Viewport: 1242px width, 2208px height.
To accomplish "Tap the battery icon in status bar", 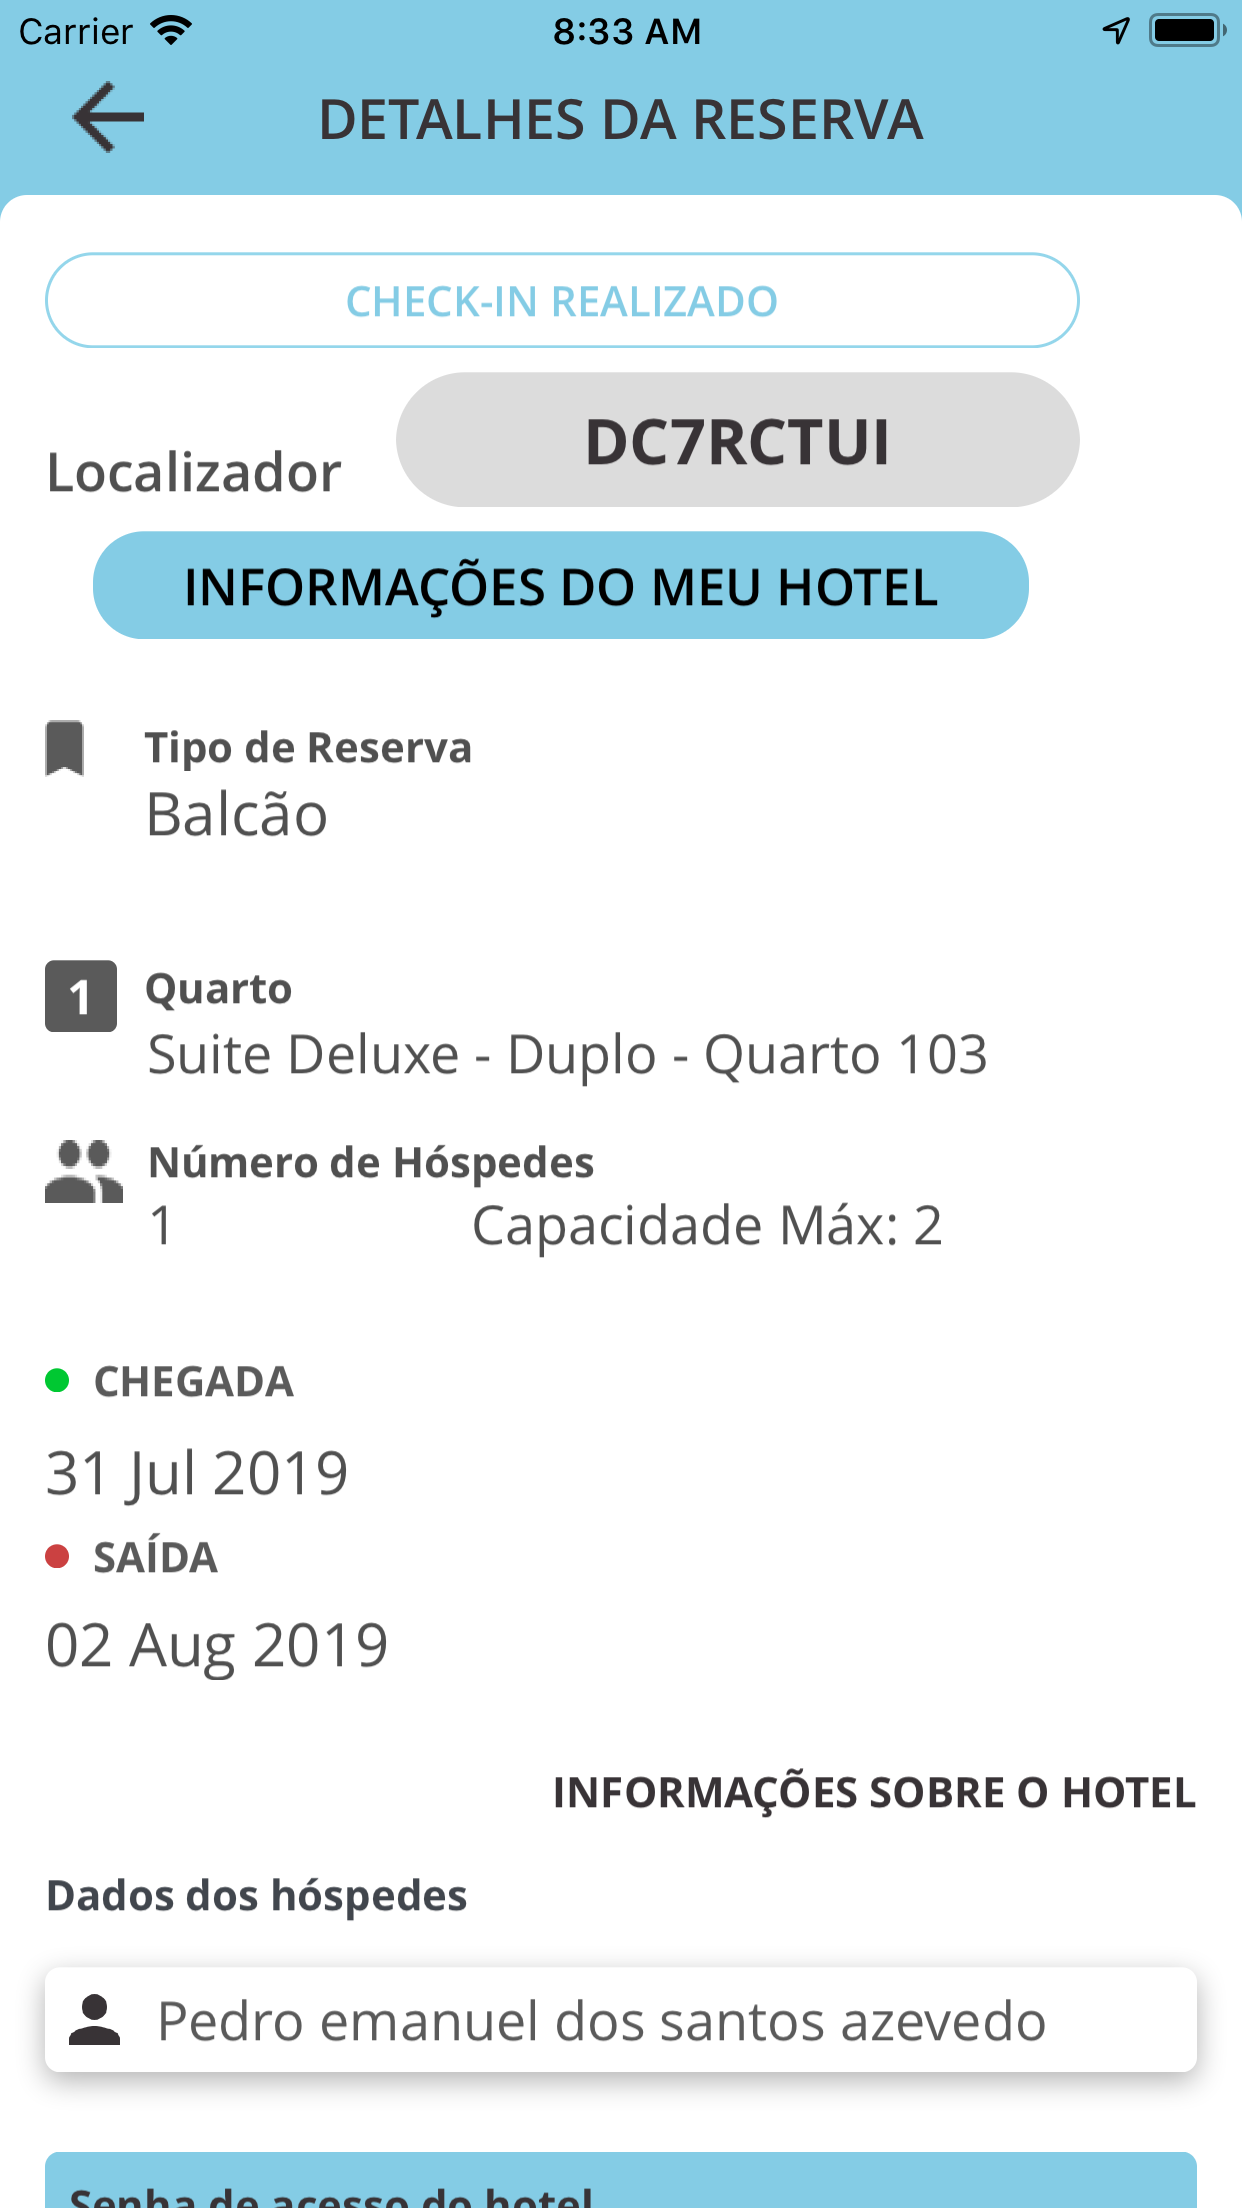I will click(x=1187, y=31).
